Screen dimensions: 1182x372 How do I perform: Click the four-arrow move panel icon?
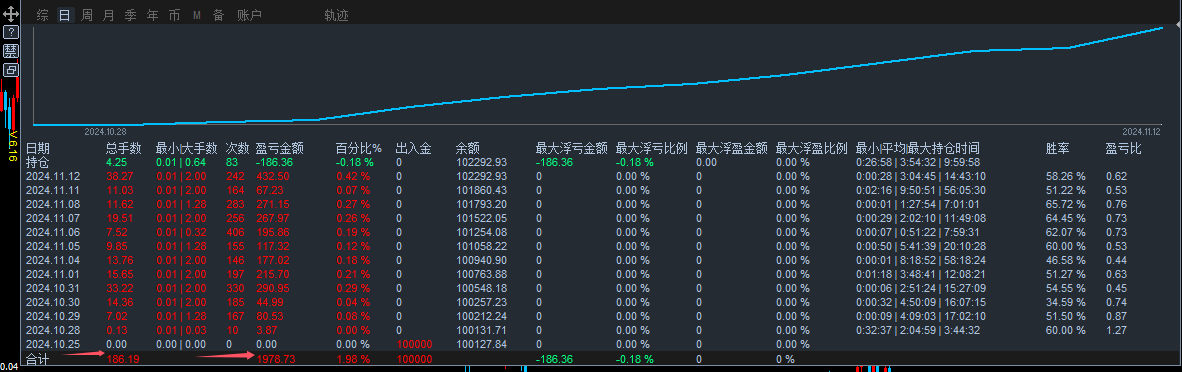coord(11,14)
